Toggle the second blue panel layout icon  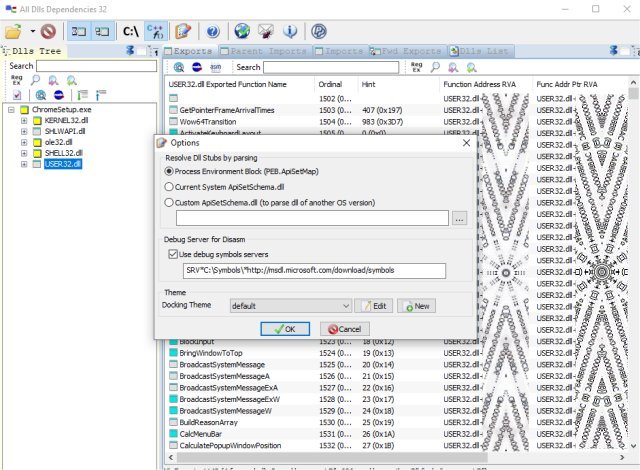(x=102, y=31)
